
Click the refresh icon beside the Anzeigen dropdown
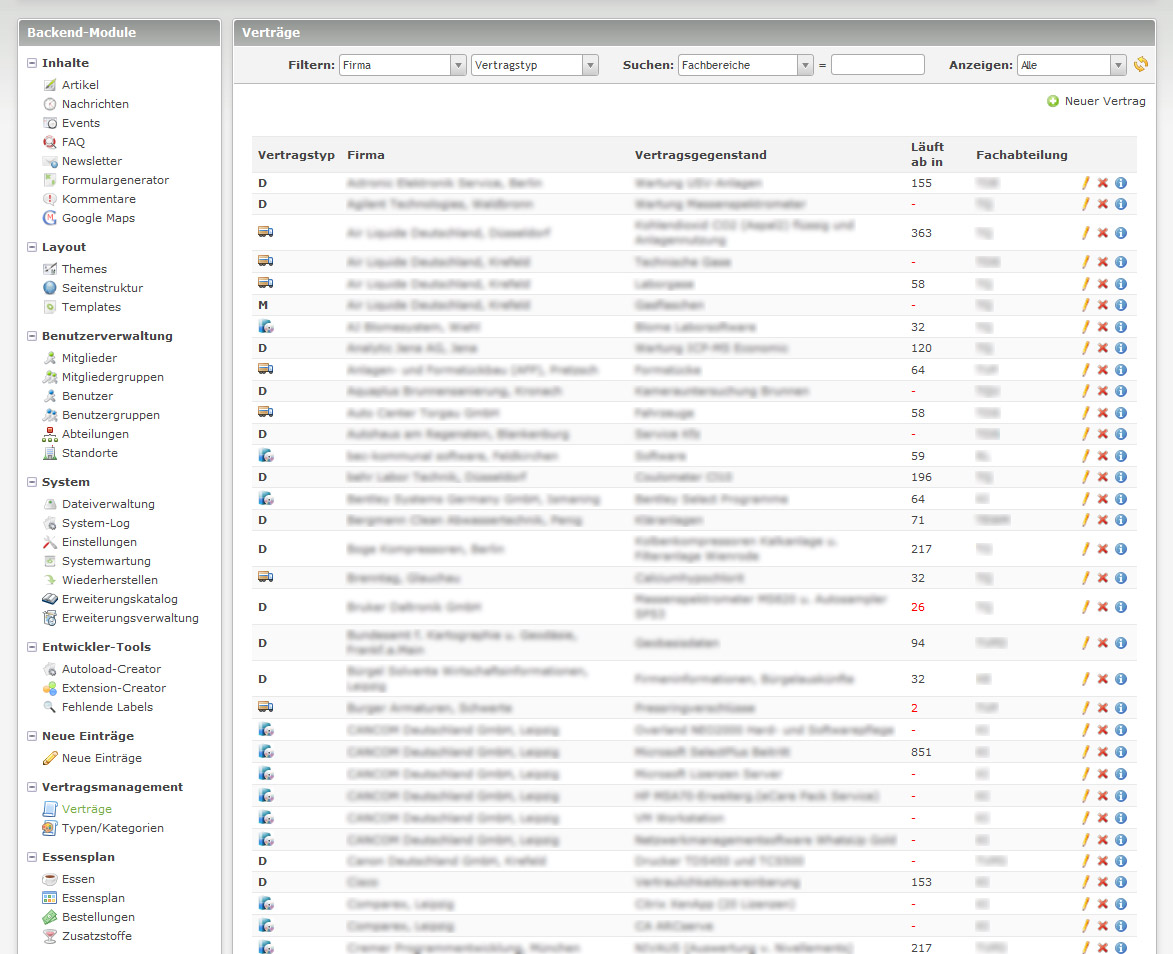coord(1141,65)
